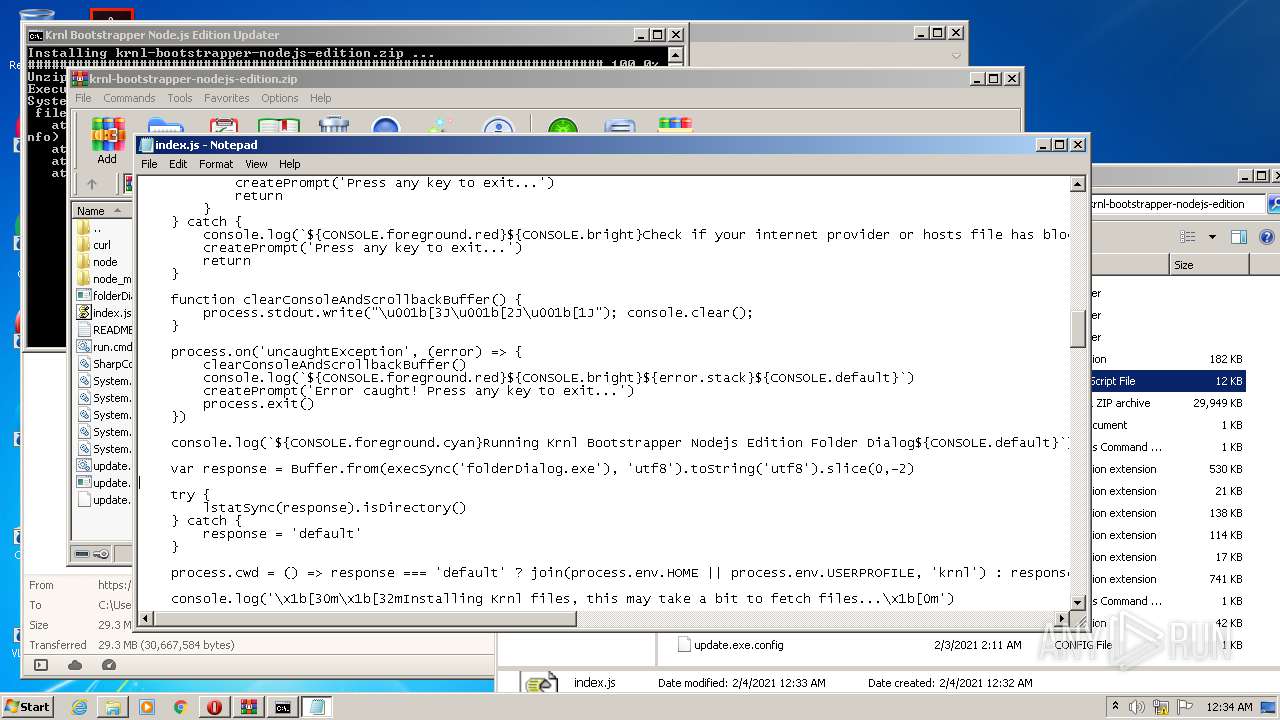This screenshot has height=720, width=1280.
Task: Click Notepad vertical scroll thumb
Action: [x=1078, y=328]
